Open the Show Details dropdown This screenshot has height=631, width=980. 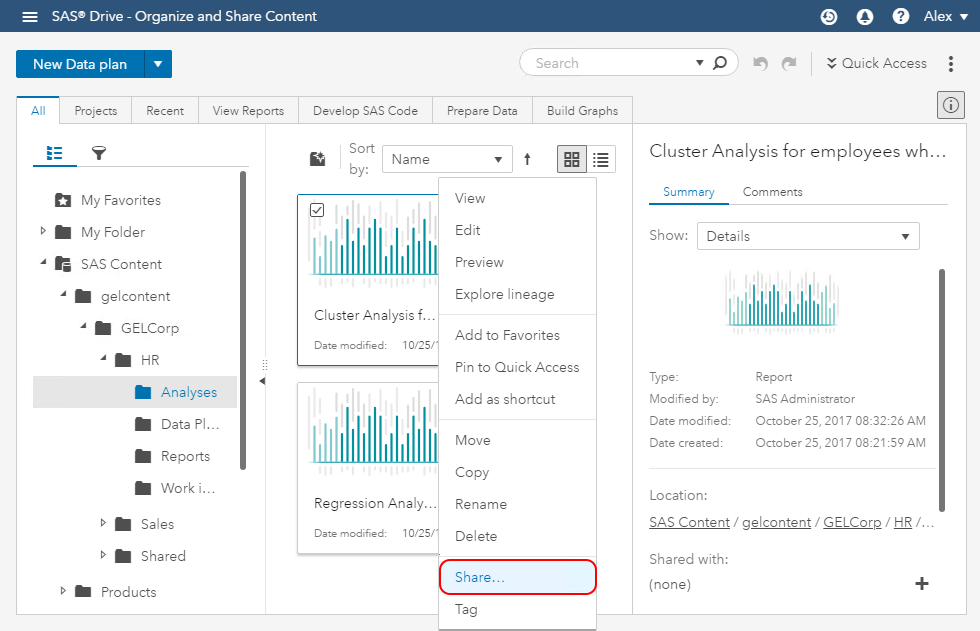pyautogui.click(x=807, y=236)
